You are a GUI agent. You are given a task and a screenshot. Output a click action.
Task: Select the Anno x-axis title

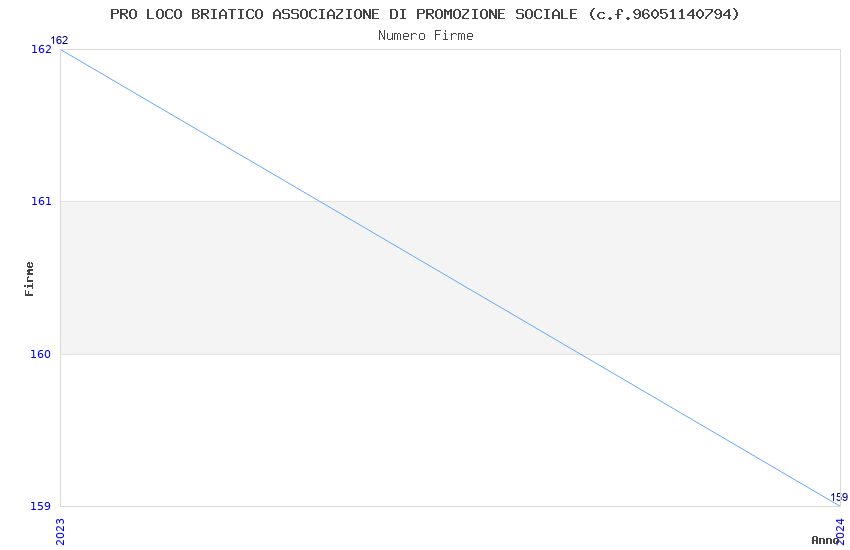pos(824,540)
